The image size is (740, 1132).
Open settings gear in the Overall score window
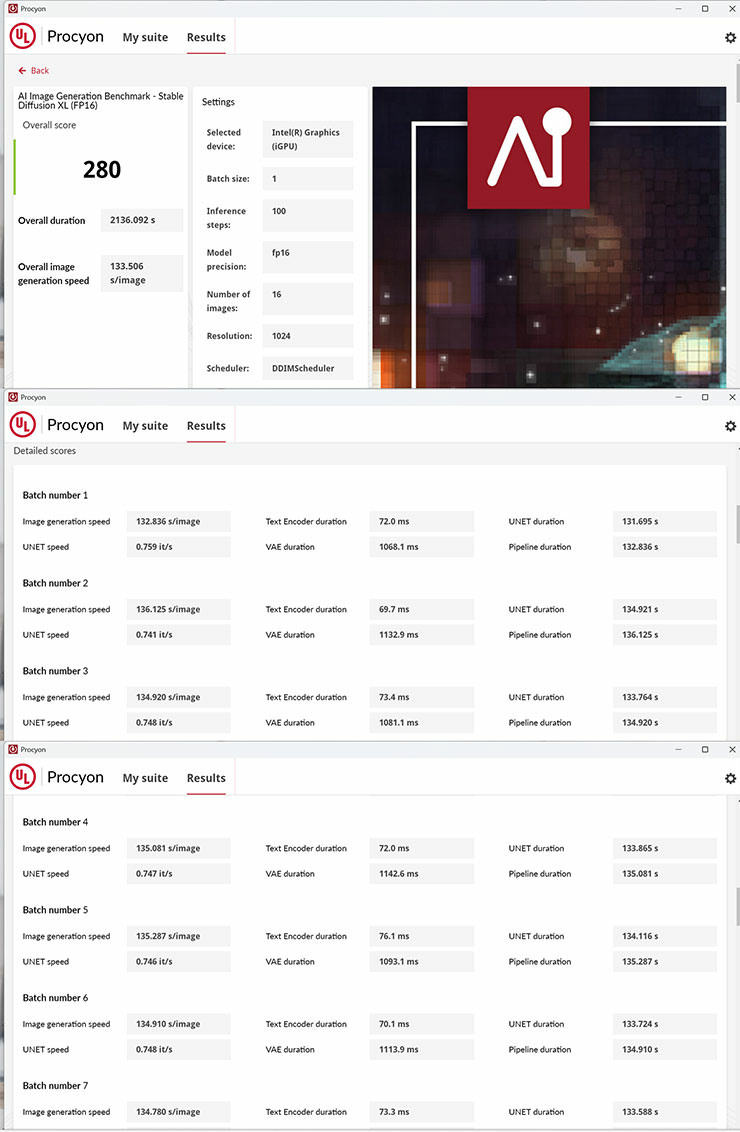730,38
